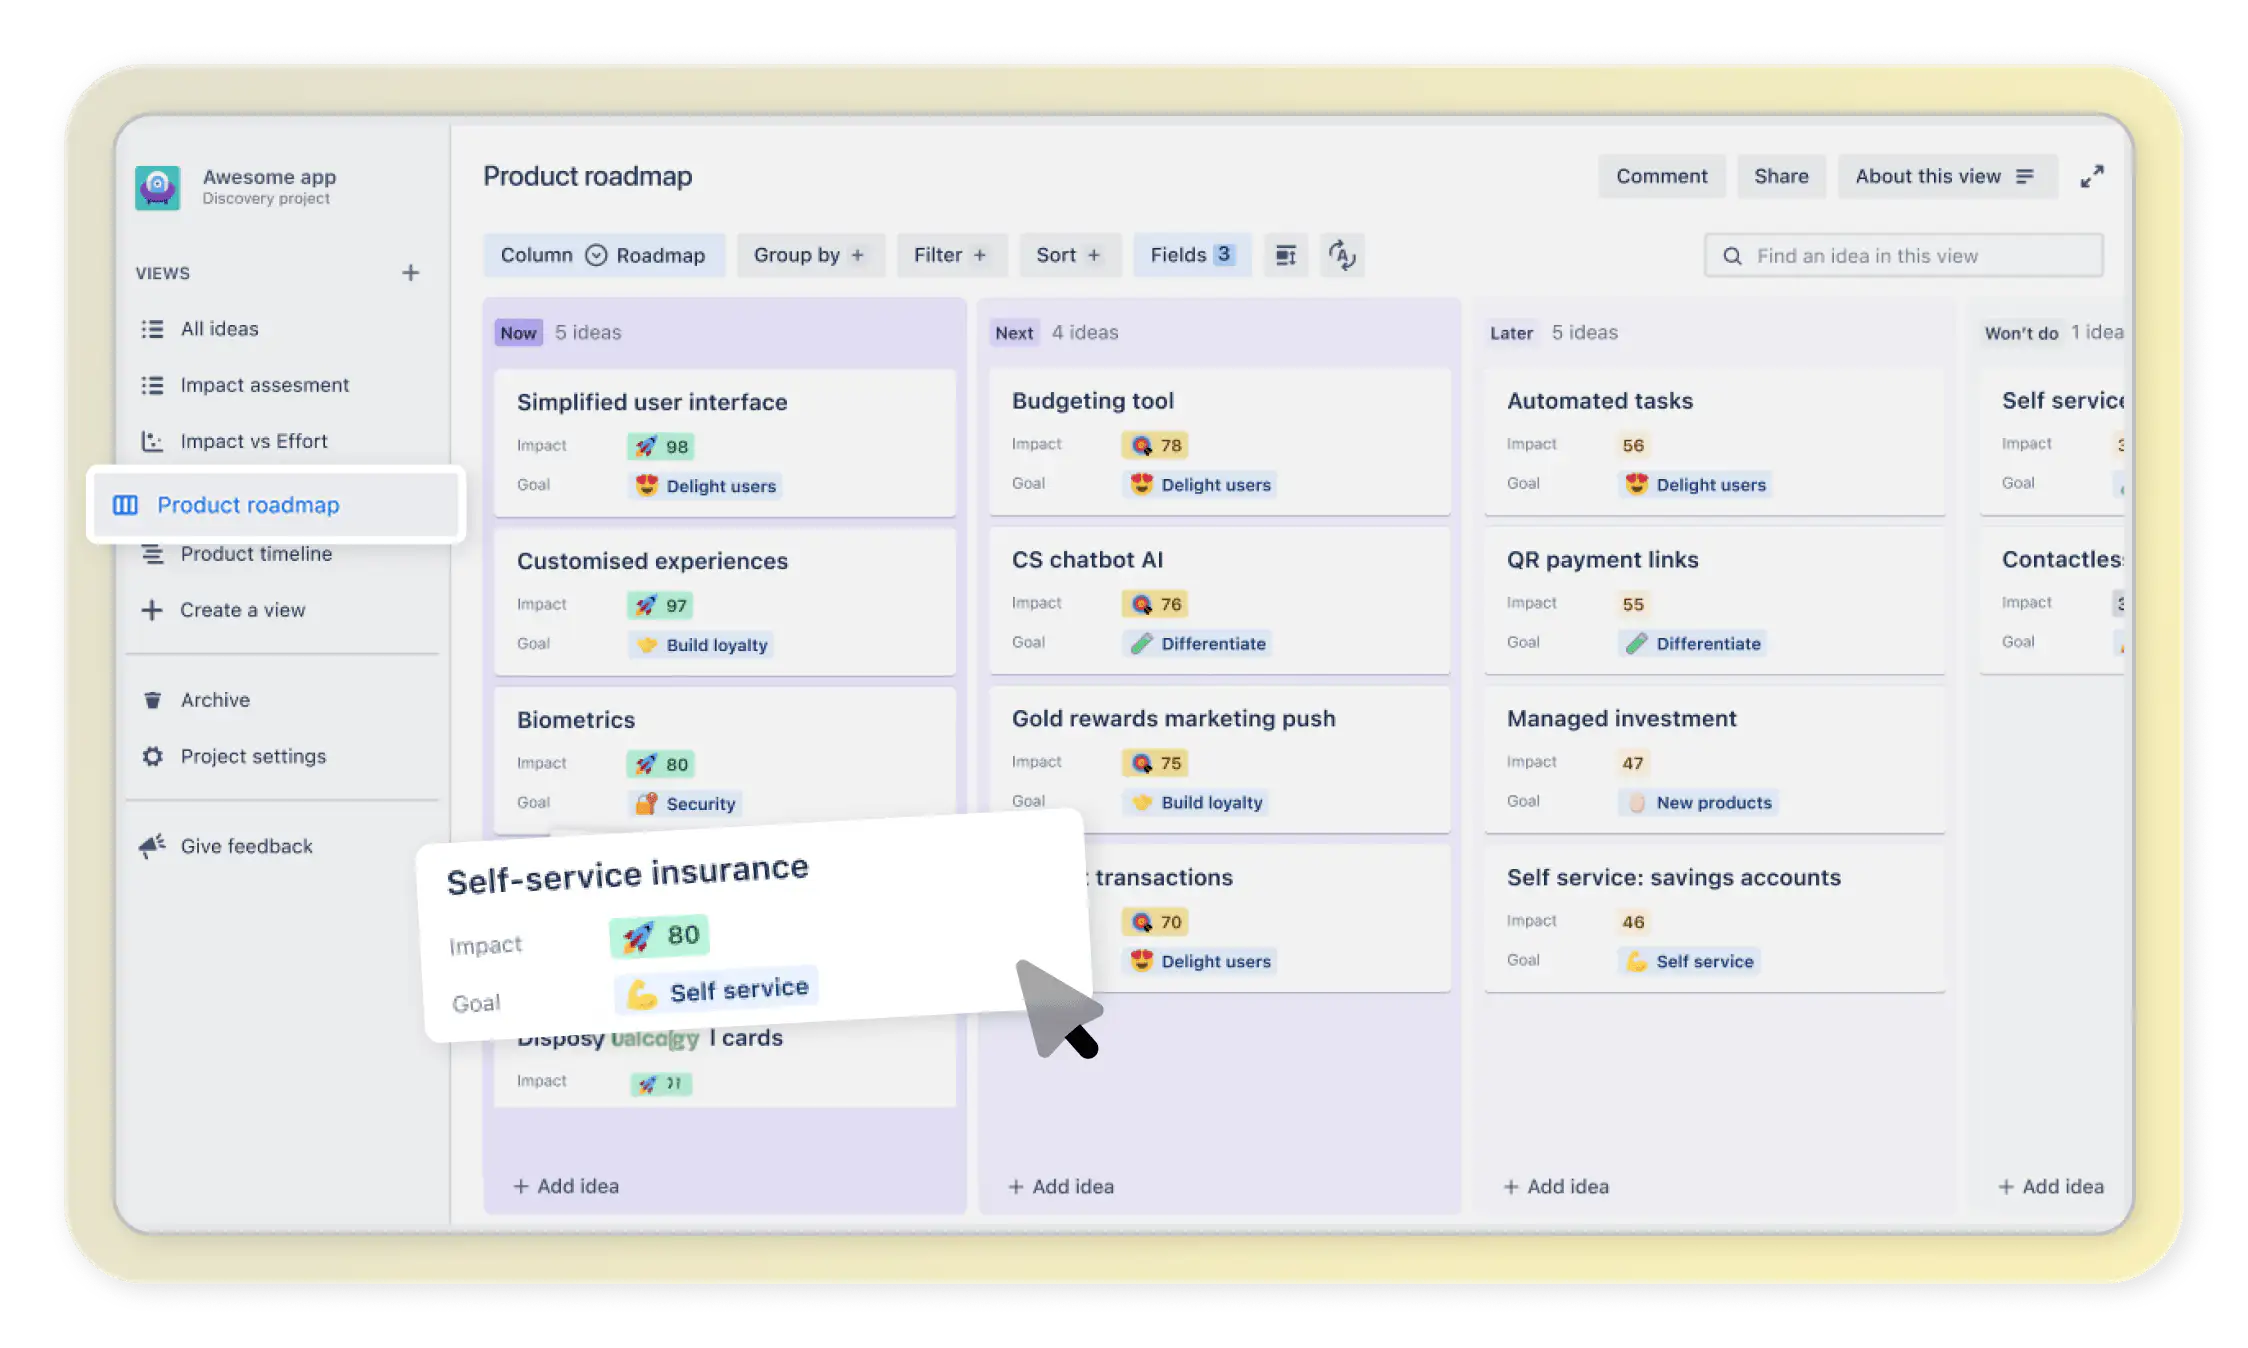Click the search magnifier icon
Image resolution: width=2248 pixels, height=1348 pixels.
(1732, 256)
